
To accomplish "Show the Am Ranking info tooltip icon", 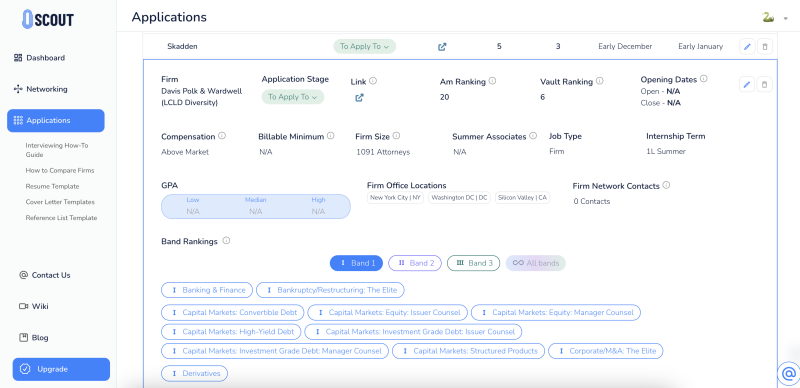I will pos(492,81).
